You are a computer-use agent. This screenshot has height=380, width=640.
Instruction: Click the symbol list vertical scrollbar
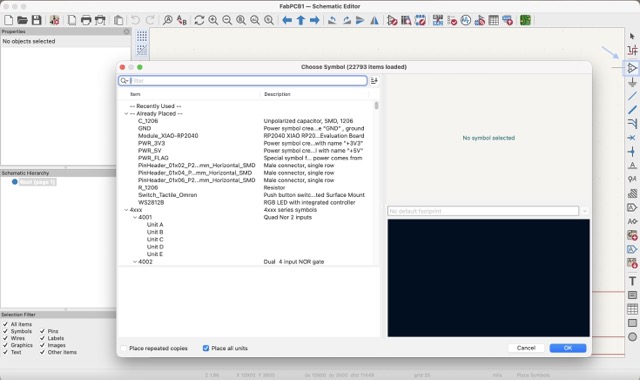376,105
